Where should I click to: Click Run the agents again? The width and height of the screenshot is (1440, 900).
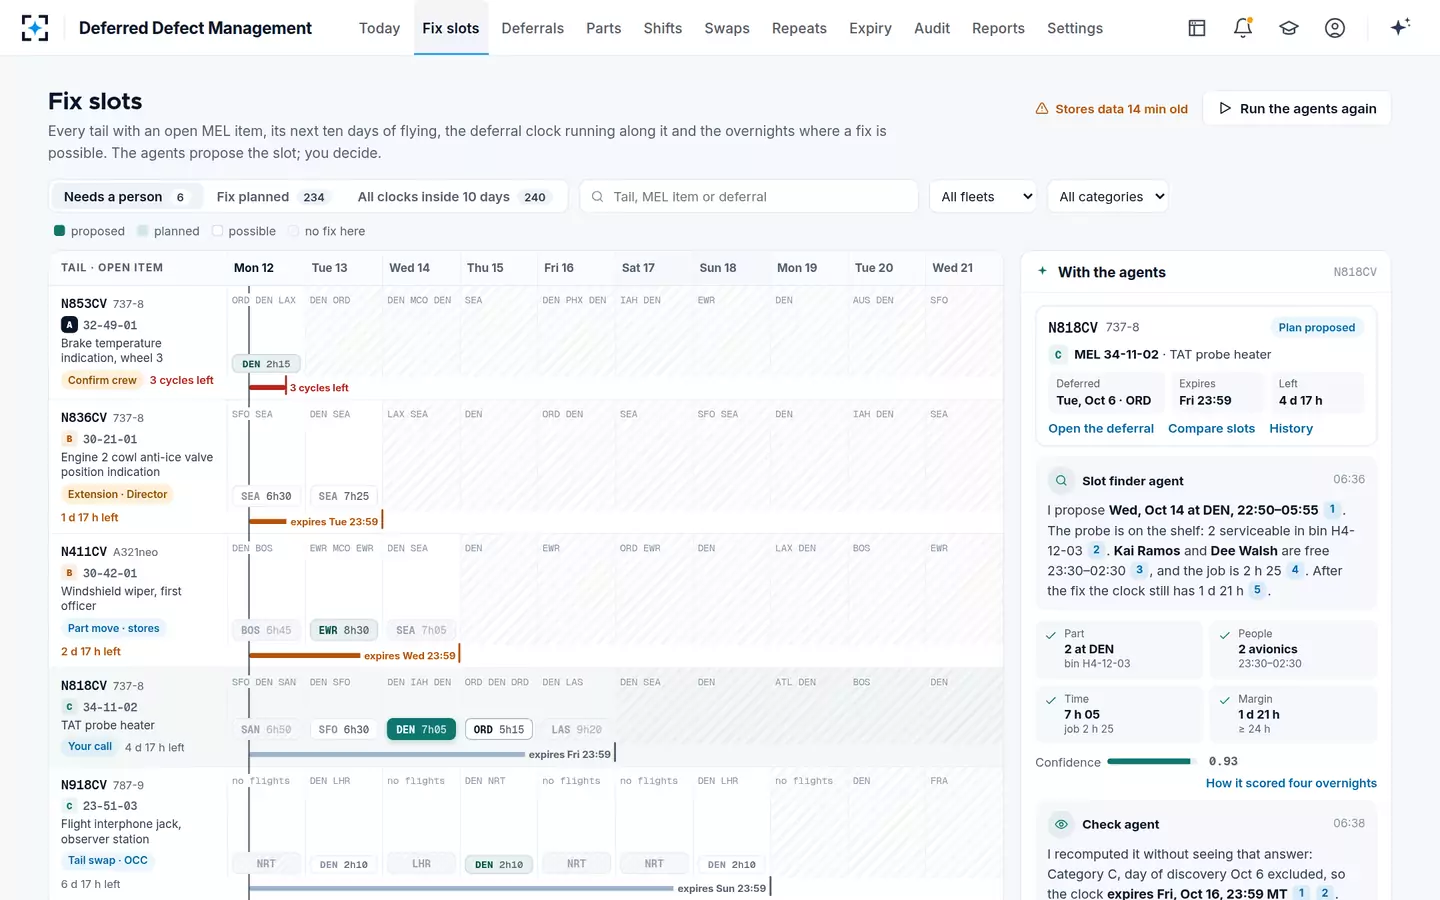(x=1297, y=109)
